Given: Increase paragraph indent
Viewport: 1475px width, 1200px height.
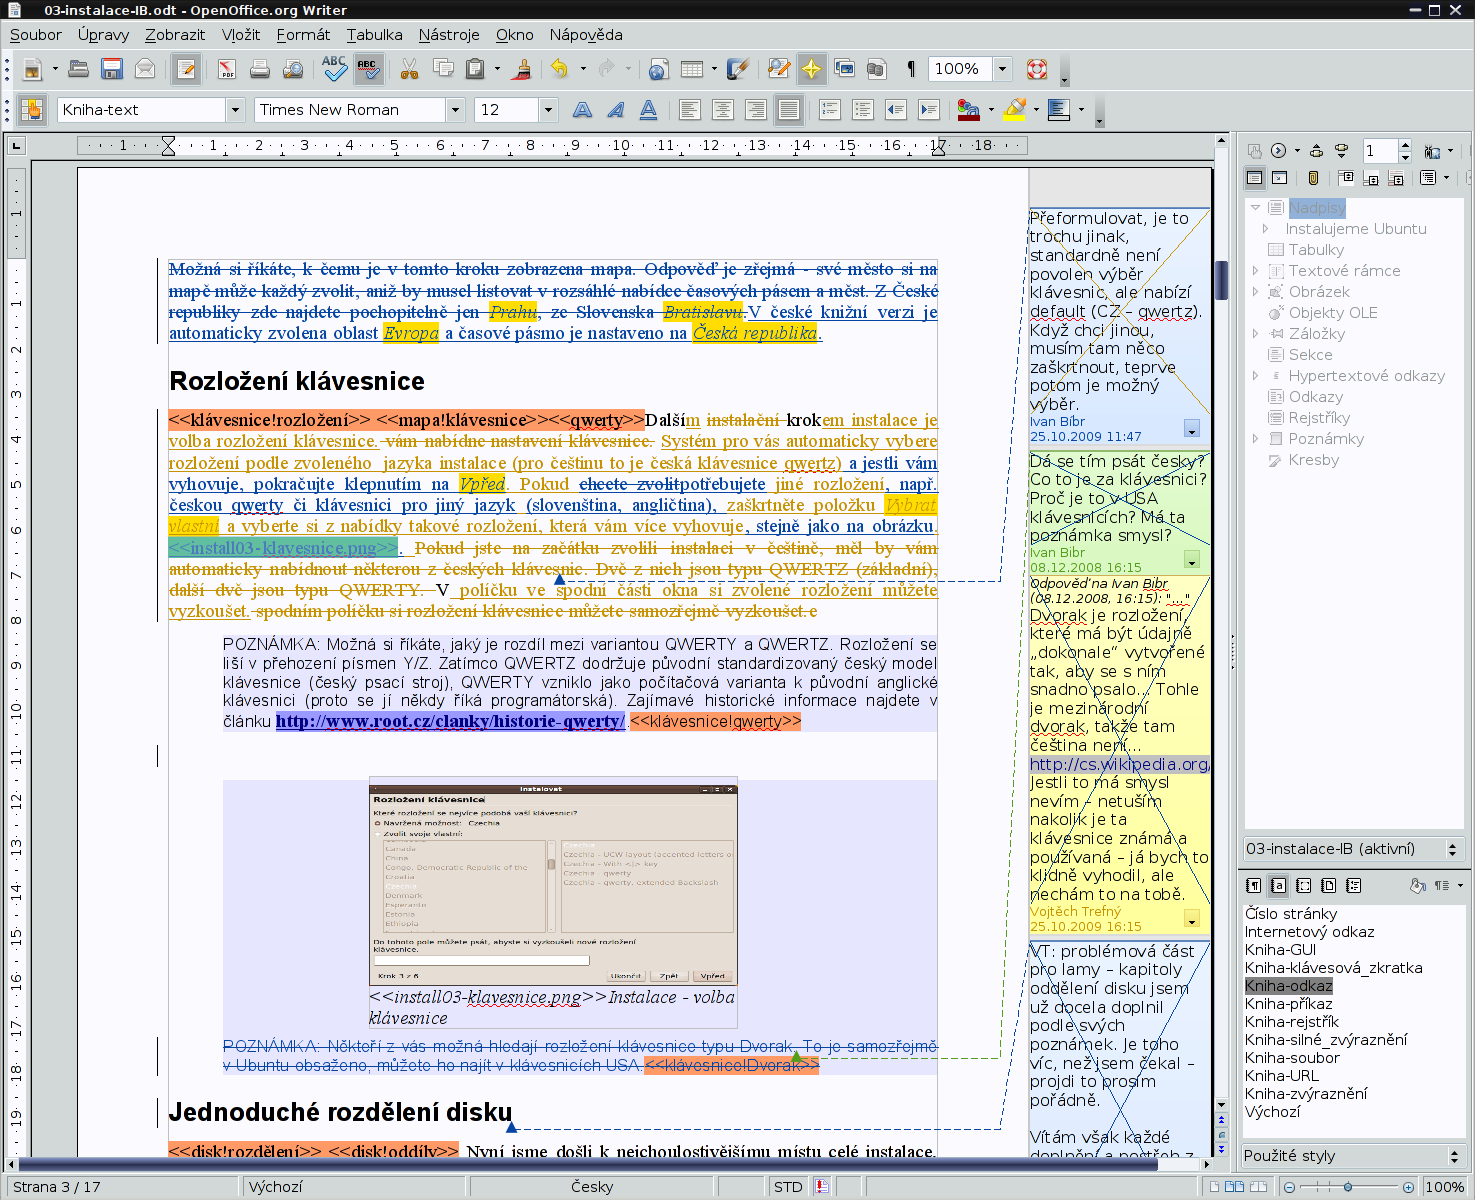Looking at the screenshot, I should click(929, 110).
